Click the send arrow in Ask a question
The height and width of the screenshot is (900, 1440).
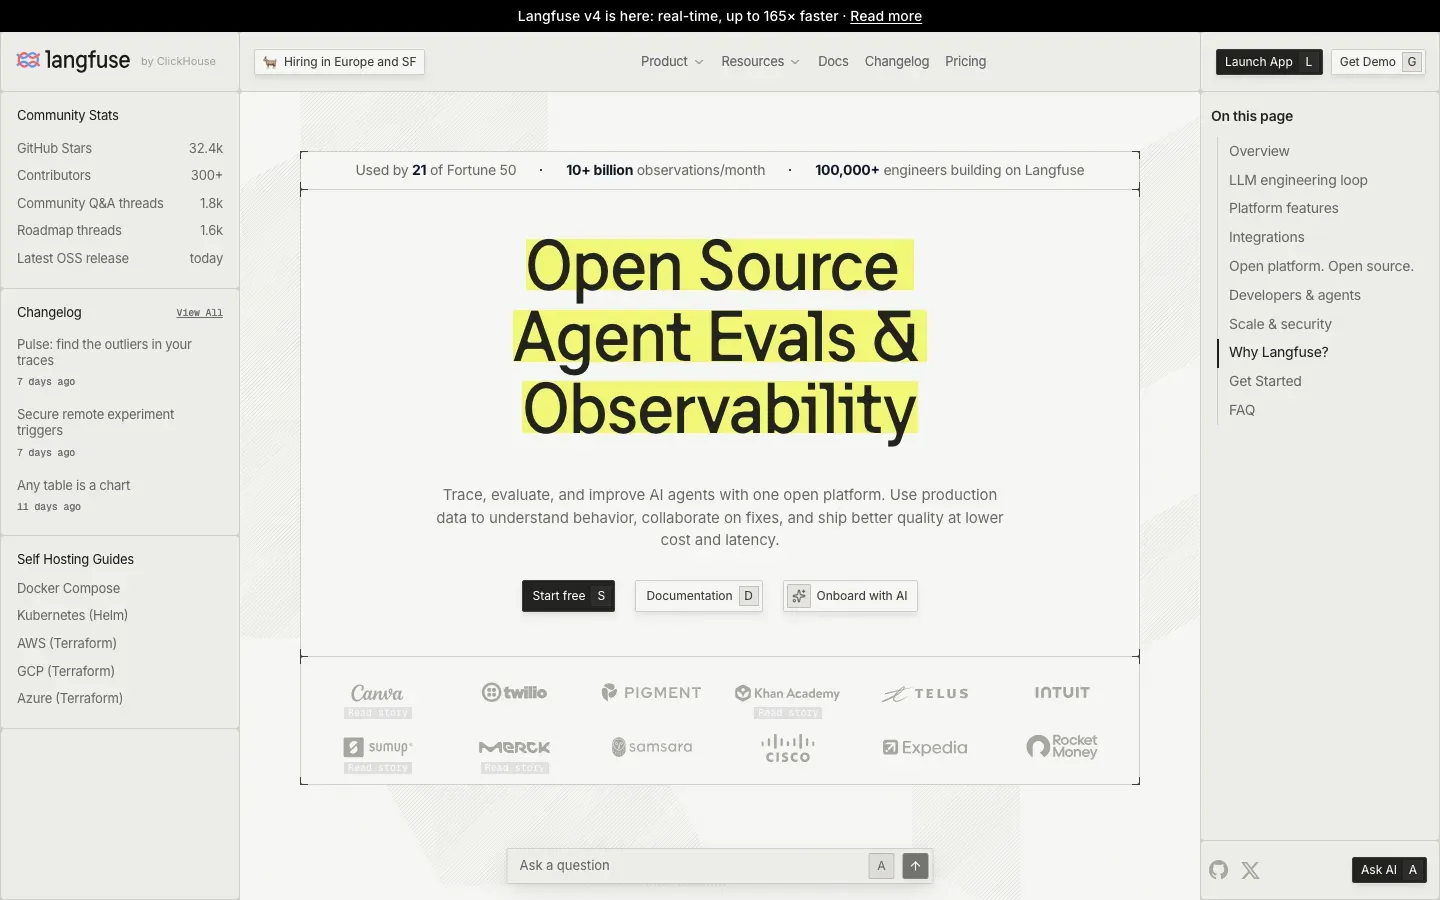click(915, 866)
